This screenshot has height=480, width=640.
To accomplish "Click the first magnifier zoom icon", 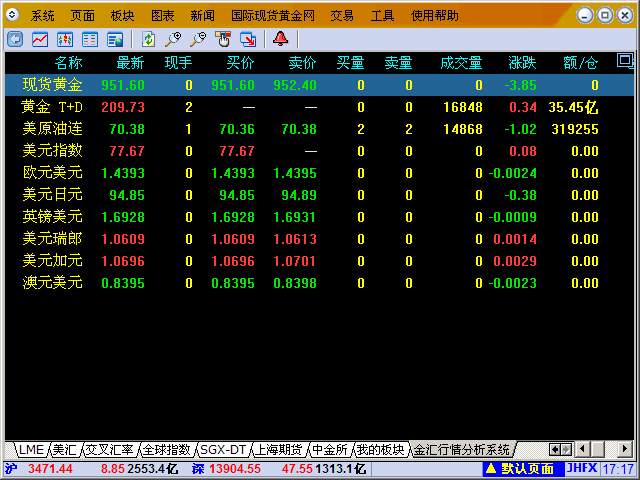I will 173,39.
